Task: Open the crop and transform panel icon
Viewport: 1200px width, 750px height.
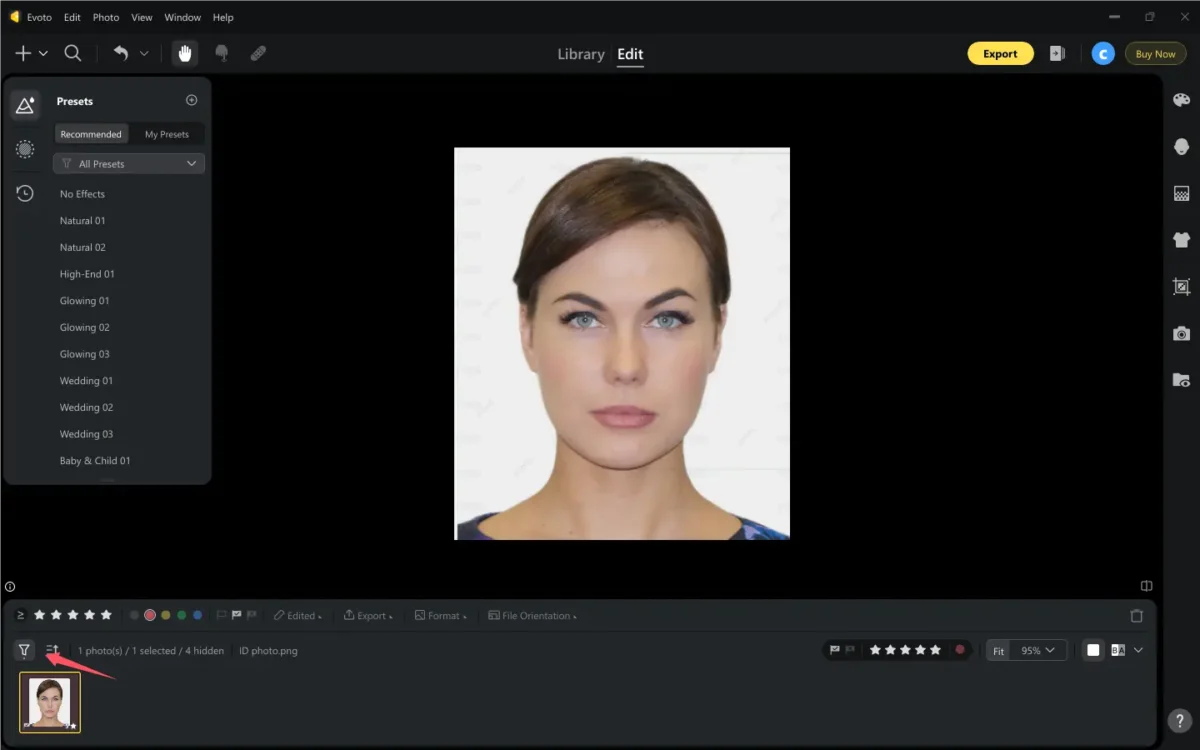Action: pyautogui.click(x=1181, y=287)
